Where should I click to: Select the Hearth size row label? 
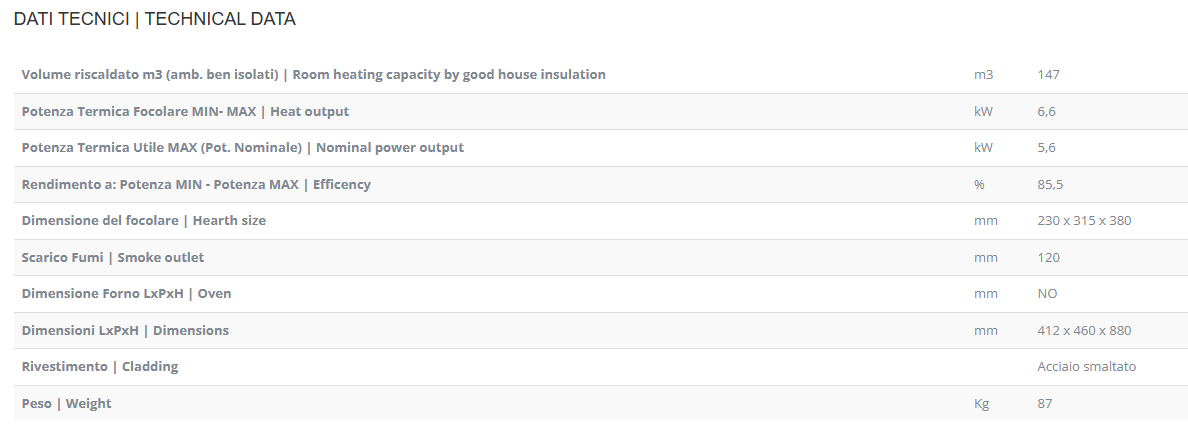[x=143, y=220]
